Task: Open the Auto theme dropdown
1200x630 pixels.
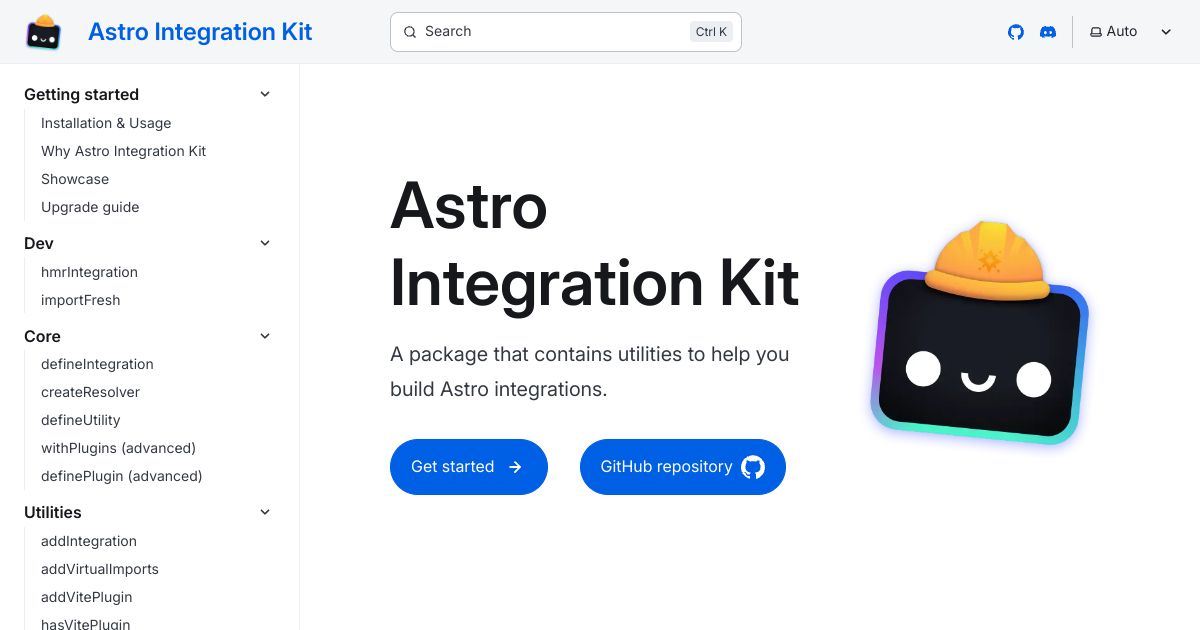Action: pos(1130,32)
